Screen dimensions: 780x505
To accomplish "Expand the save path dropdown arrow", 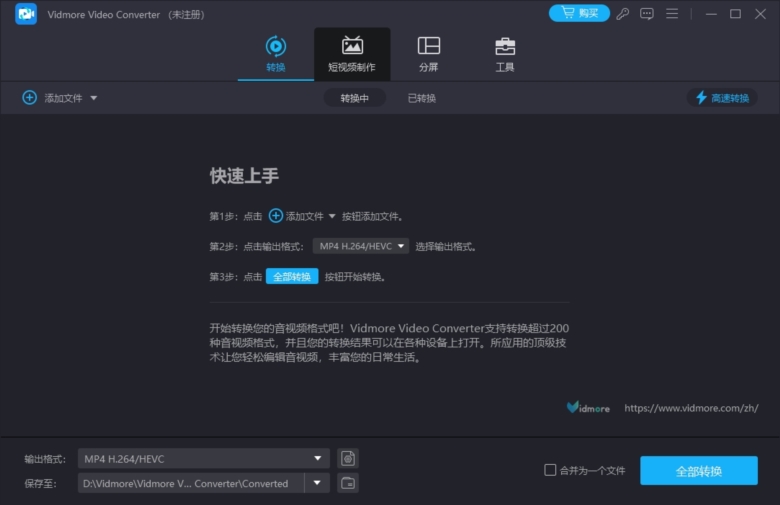I will click(x=317, y=483).
